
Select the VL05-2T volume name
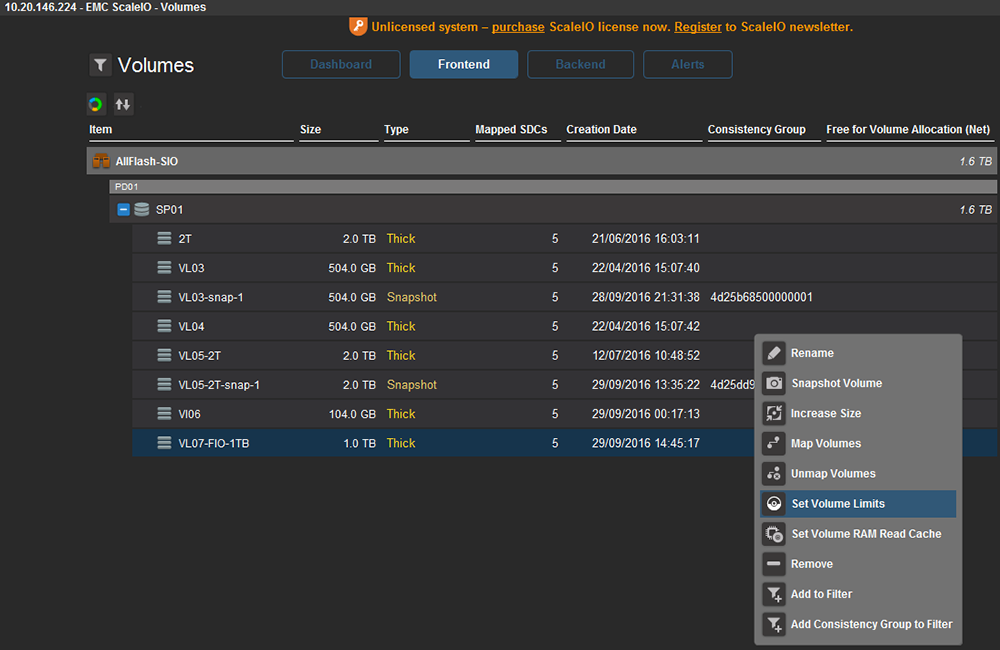coord(200,355)
